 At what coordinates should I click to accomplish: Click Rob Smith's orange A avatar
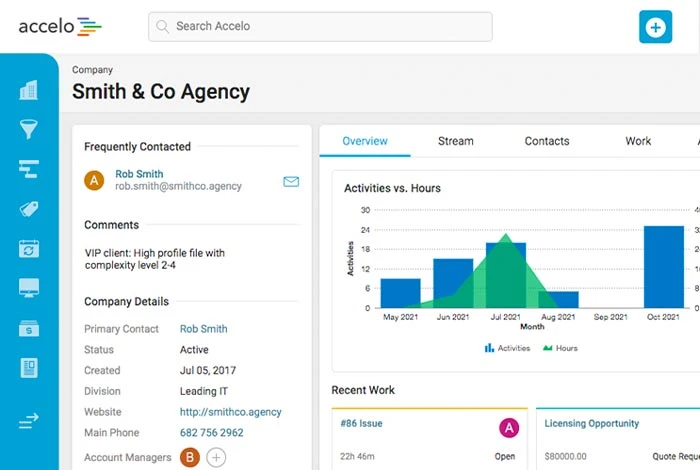[94, 180]
